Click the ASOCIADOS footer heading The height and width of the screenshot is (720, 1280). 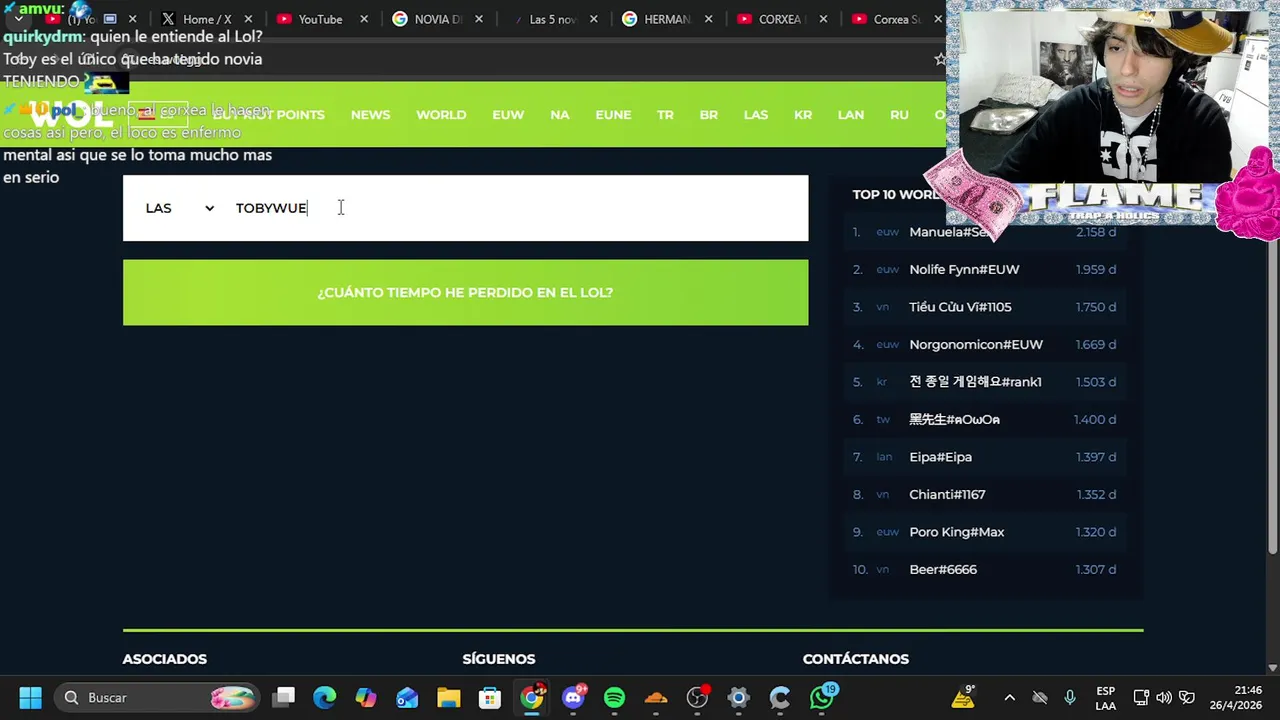pos(165,659)
